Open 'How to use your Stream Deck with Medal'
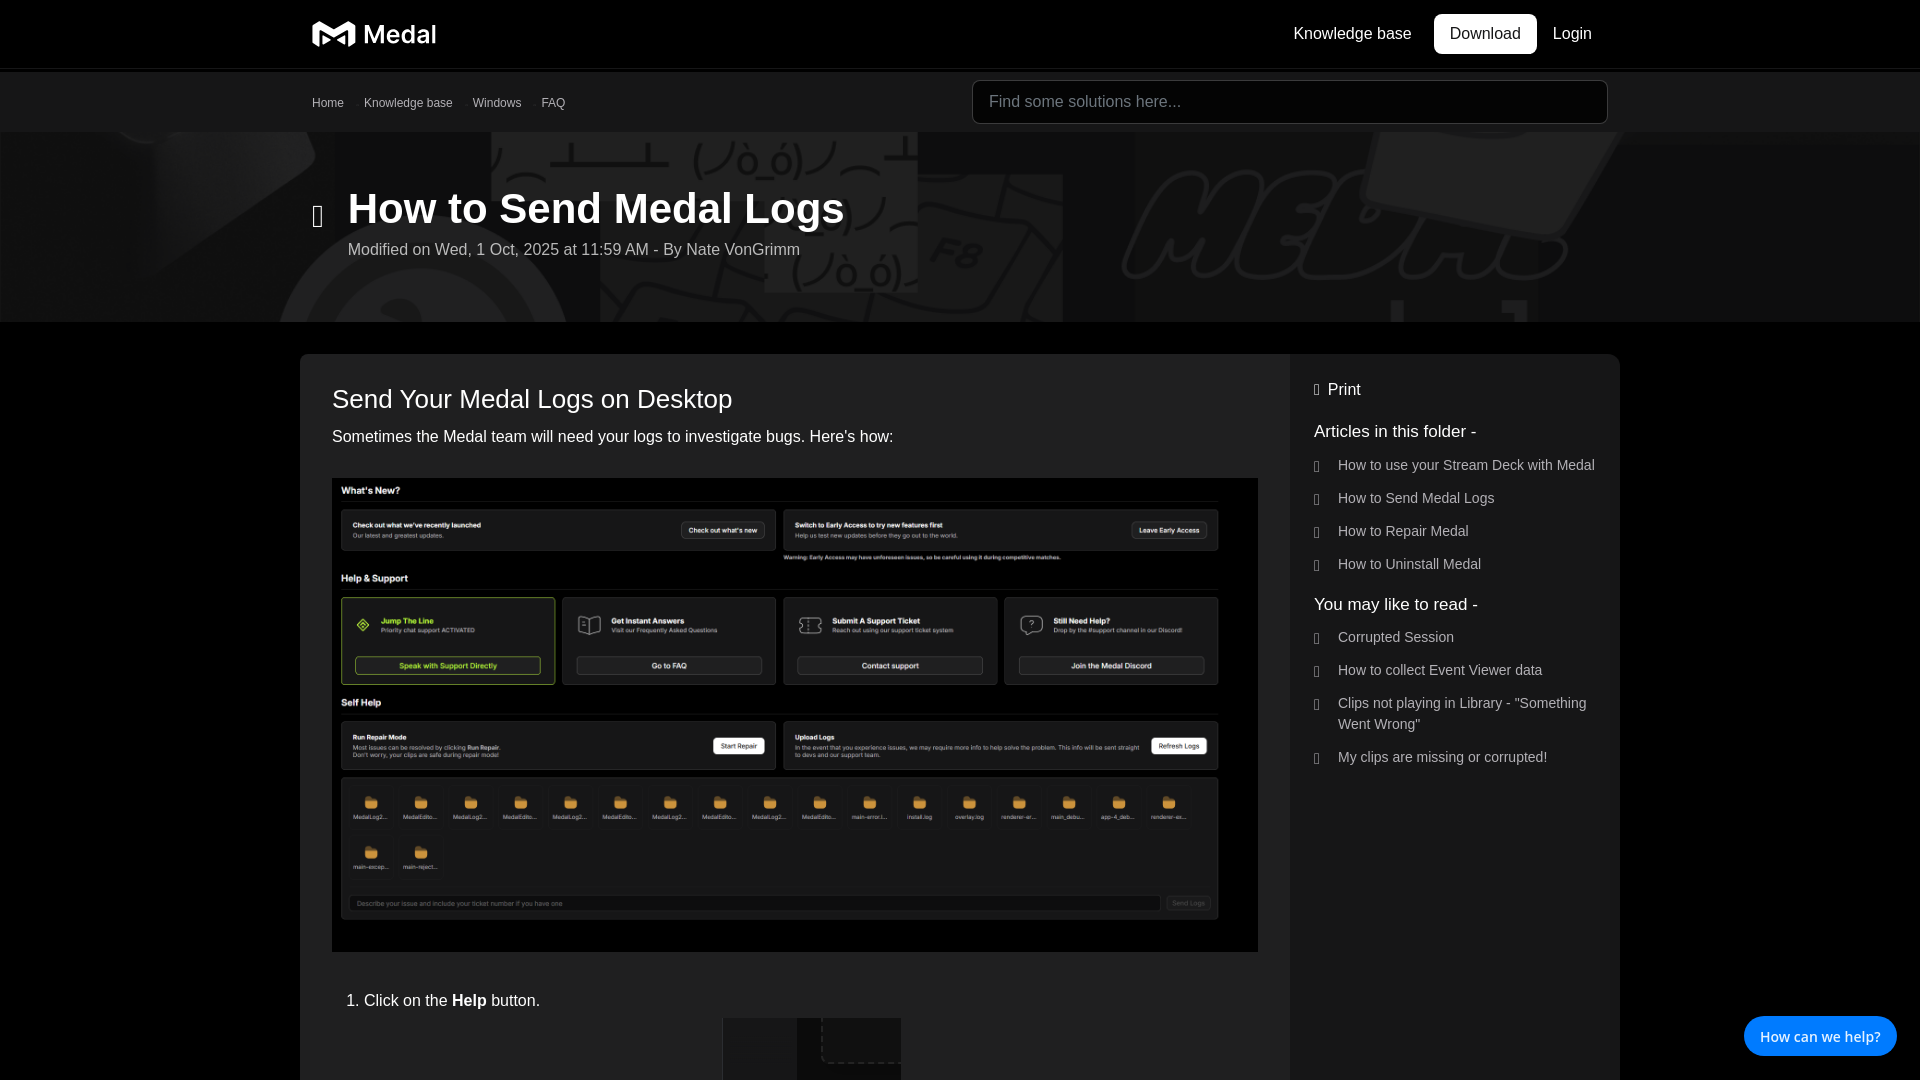 [1466, 465]
